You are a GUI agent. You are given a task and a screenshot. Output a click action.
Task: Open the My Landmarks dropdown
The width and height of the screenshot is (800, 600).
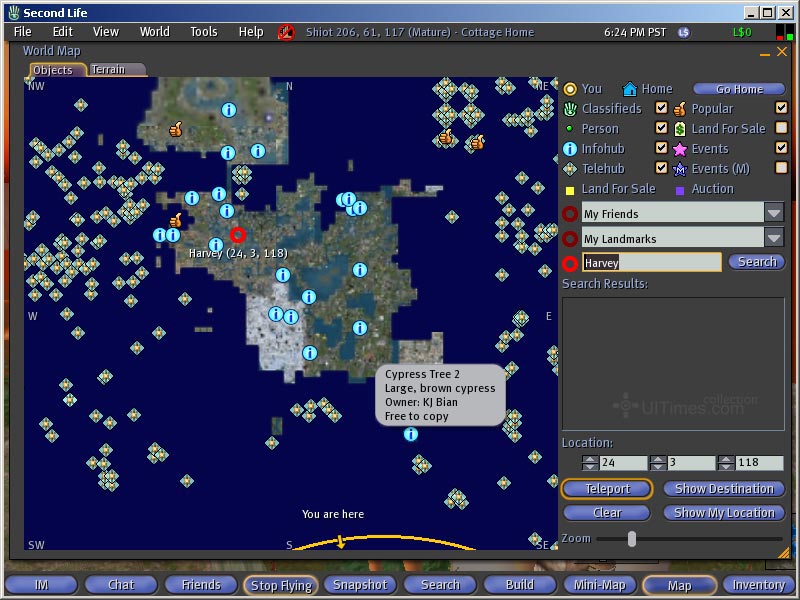pos(774,238)
